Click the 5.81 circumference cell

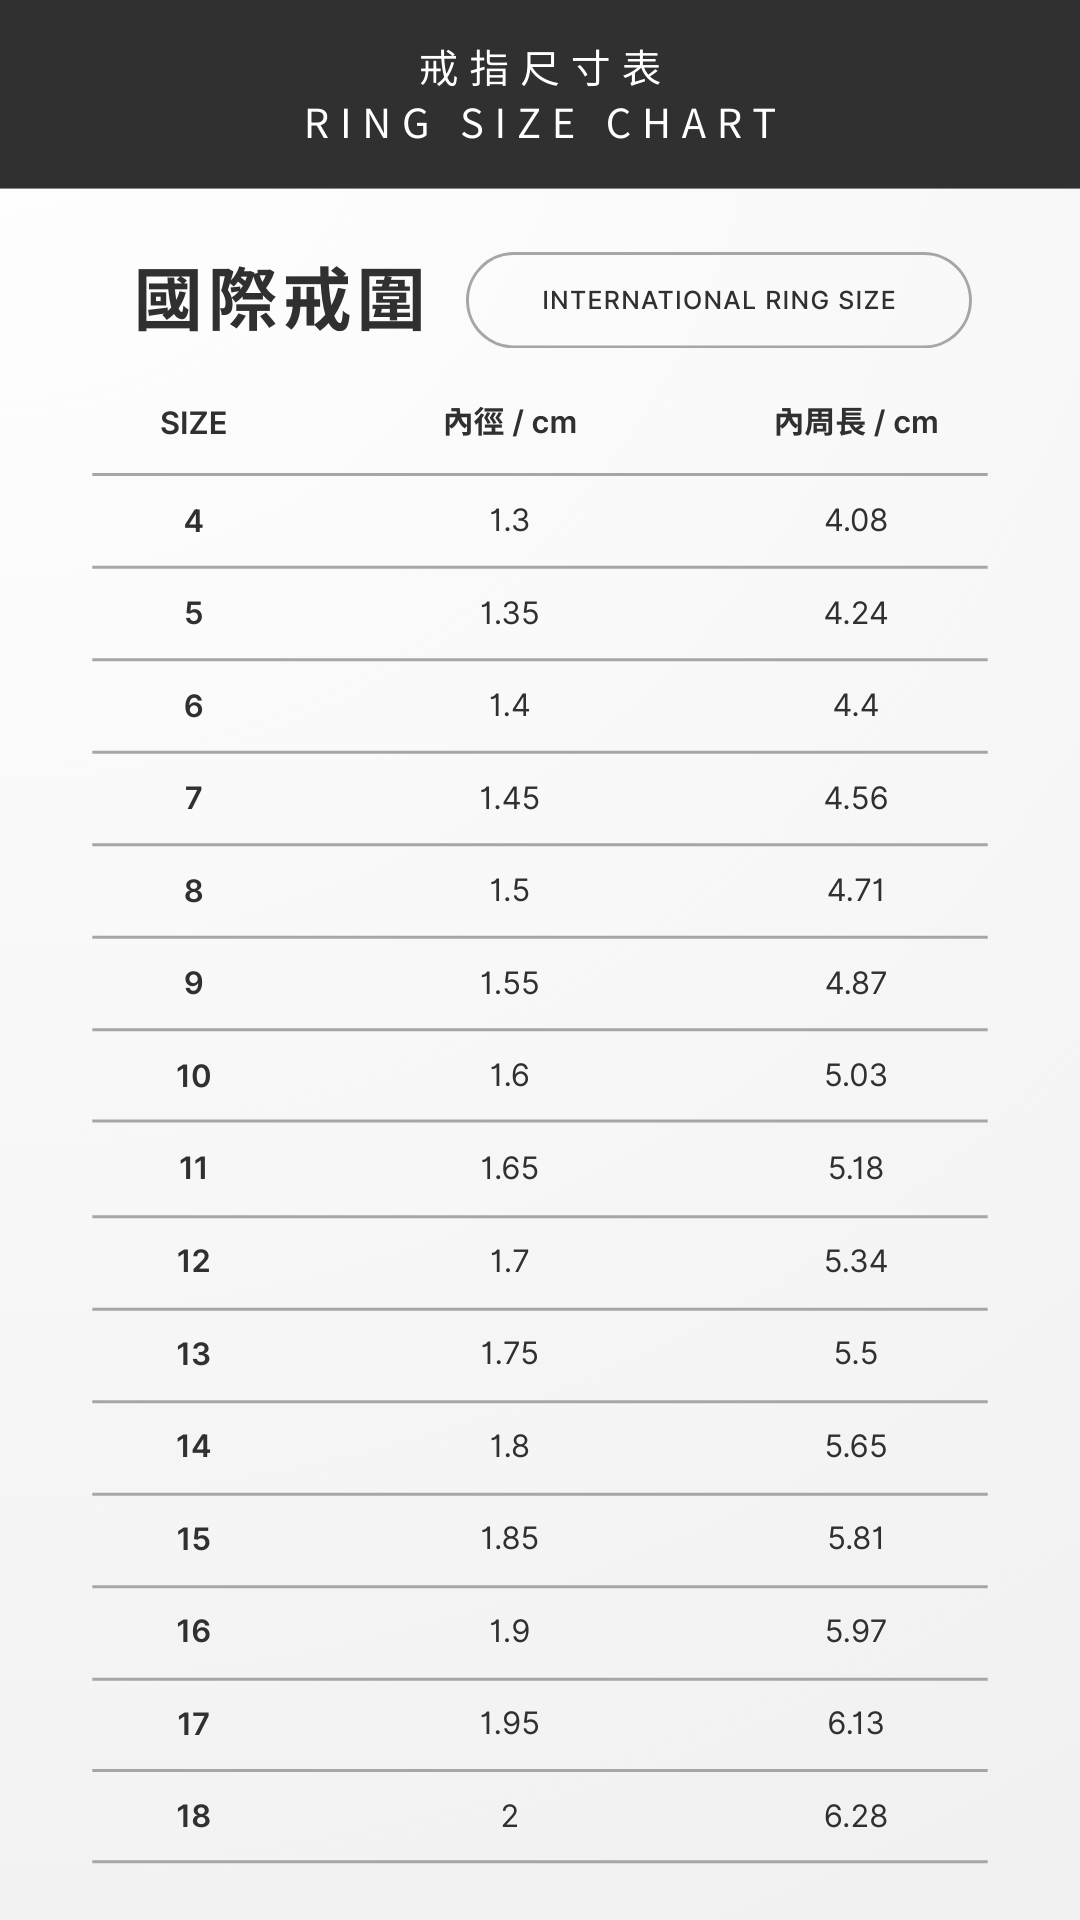point(856,1539)
